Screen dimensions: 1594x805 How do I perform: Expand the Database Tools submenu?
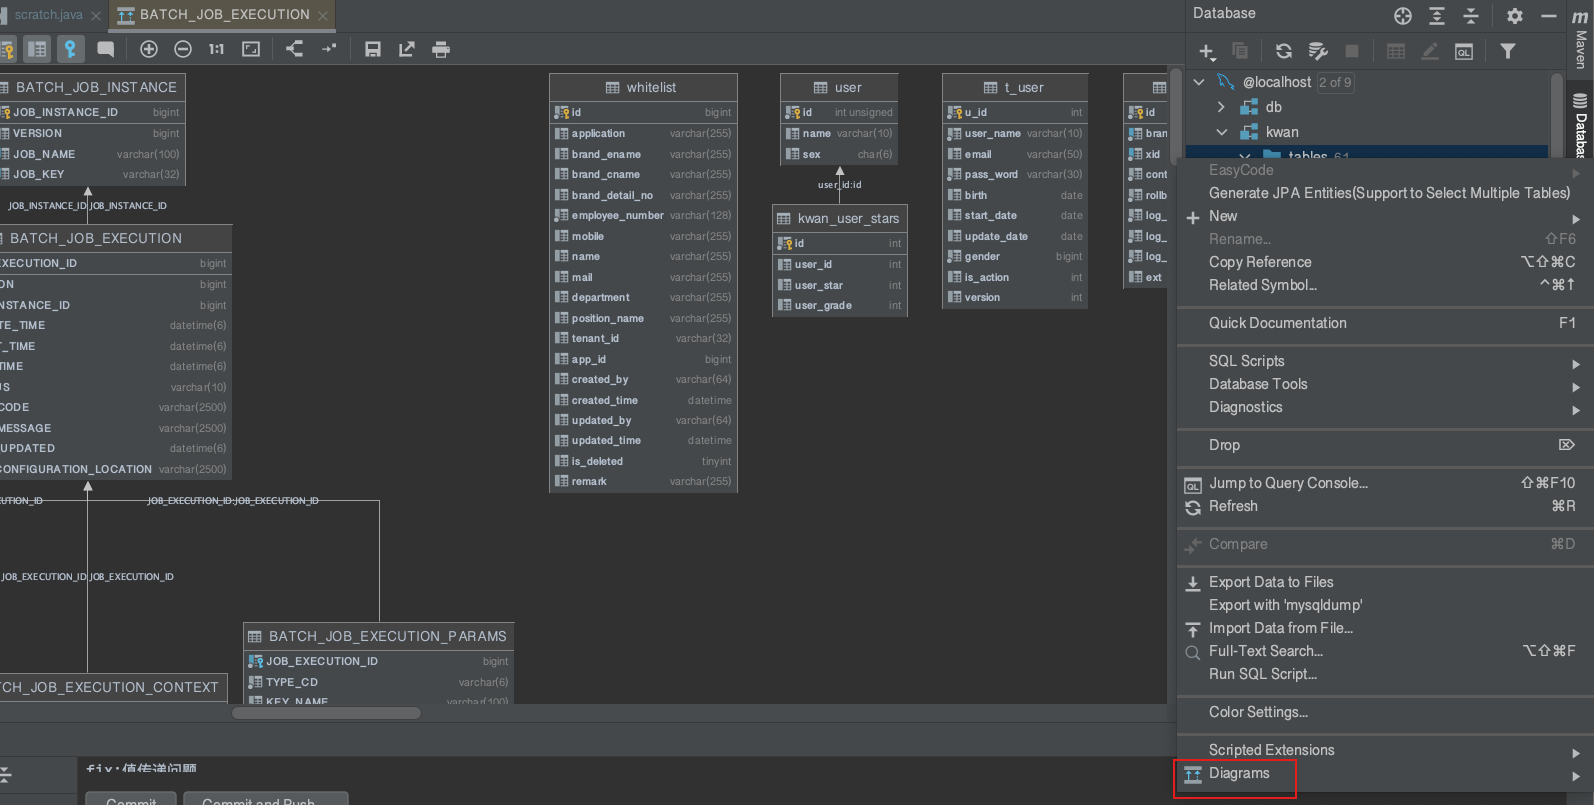click(1385, 384)
